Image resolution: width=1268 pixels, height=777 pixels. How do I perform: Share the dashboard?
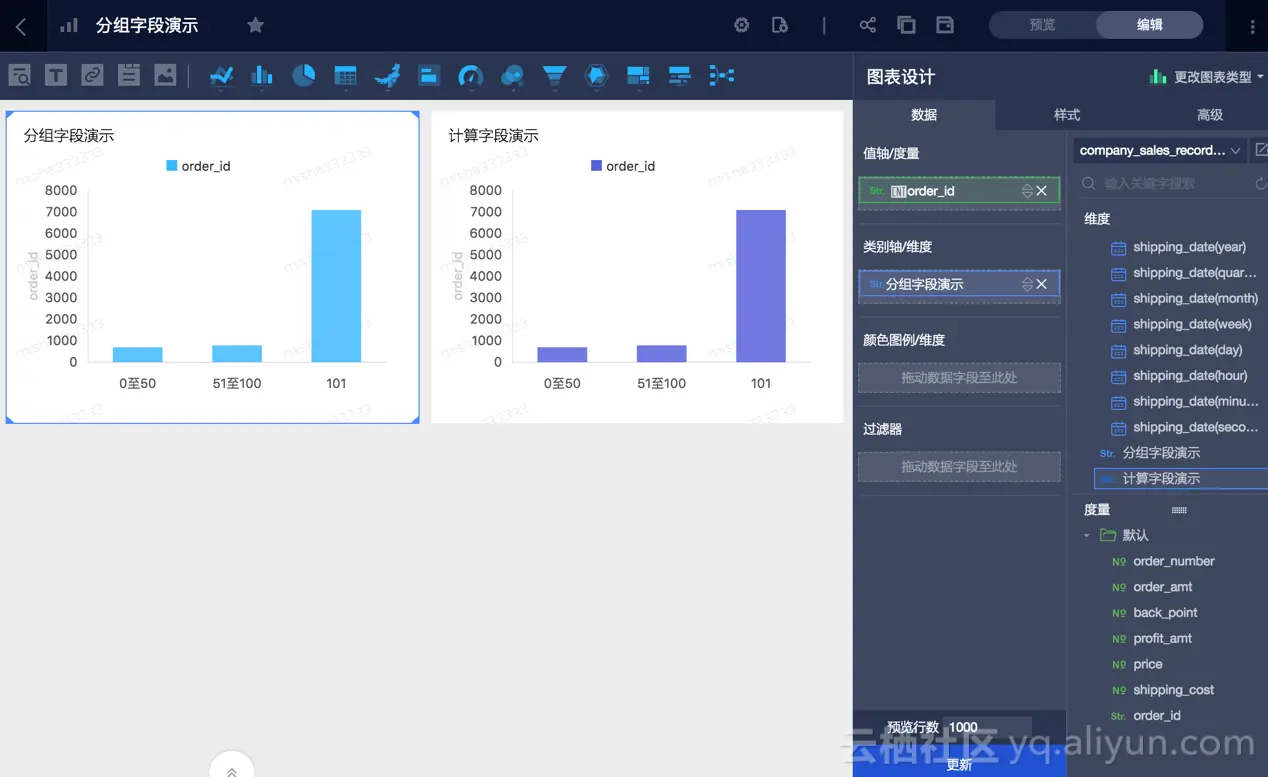click(x=867, y=25)
